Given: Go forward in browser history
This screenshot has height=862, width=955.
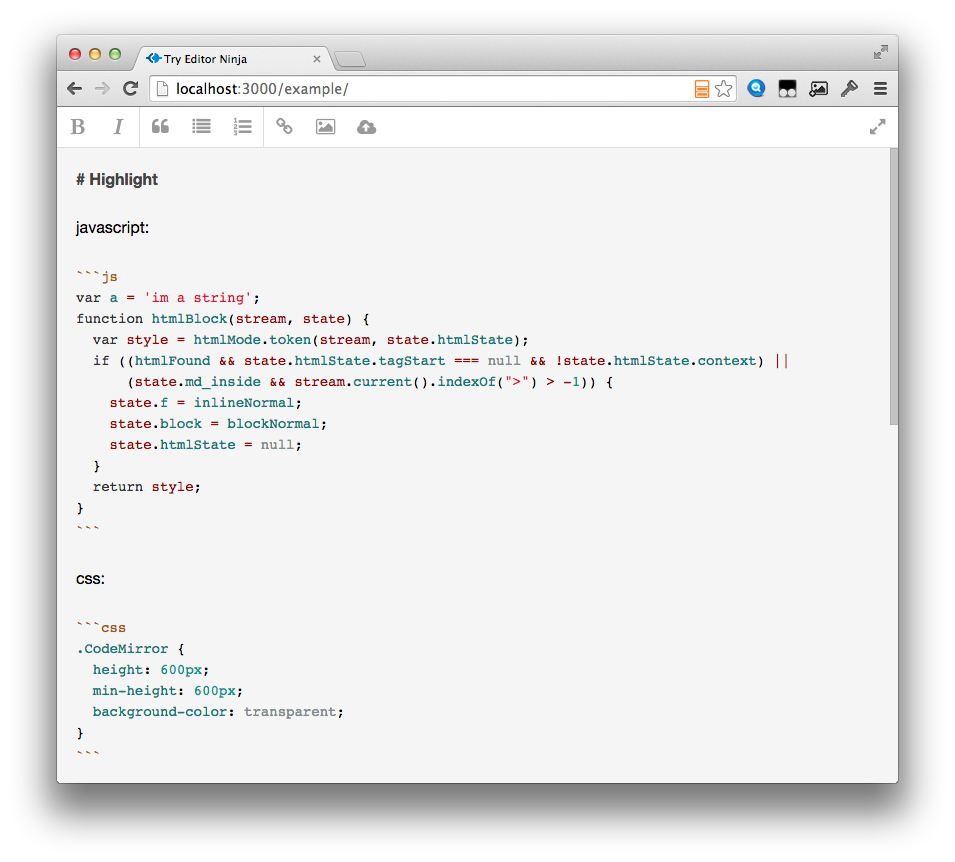Looking at the screenshot, I should [x=102, y=89].
